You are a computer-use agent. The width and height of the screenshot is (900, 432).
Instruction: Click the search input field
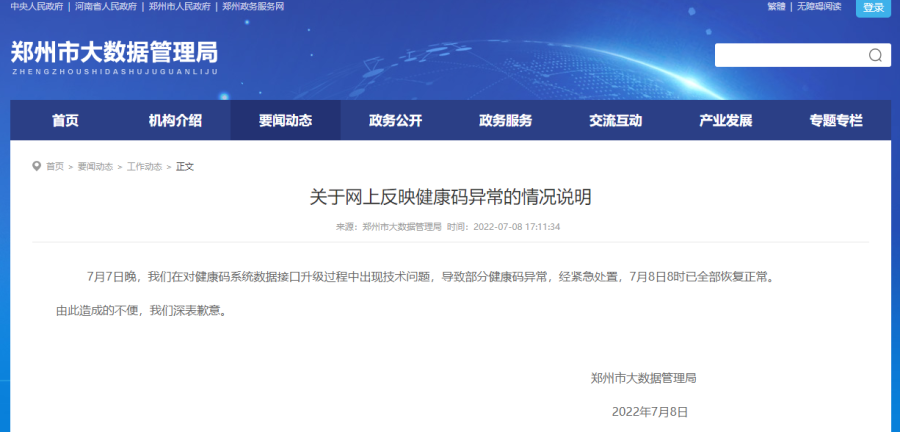[788, 56]
